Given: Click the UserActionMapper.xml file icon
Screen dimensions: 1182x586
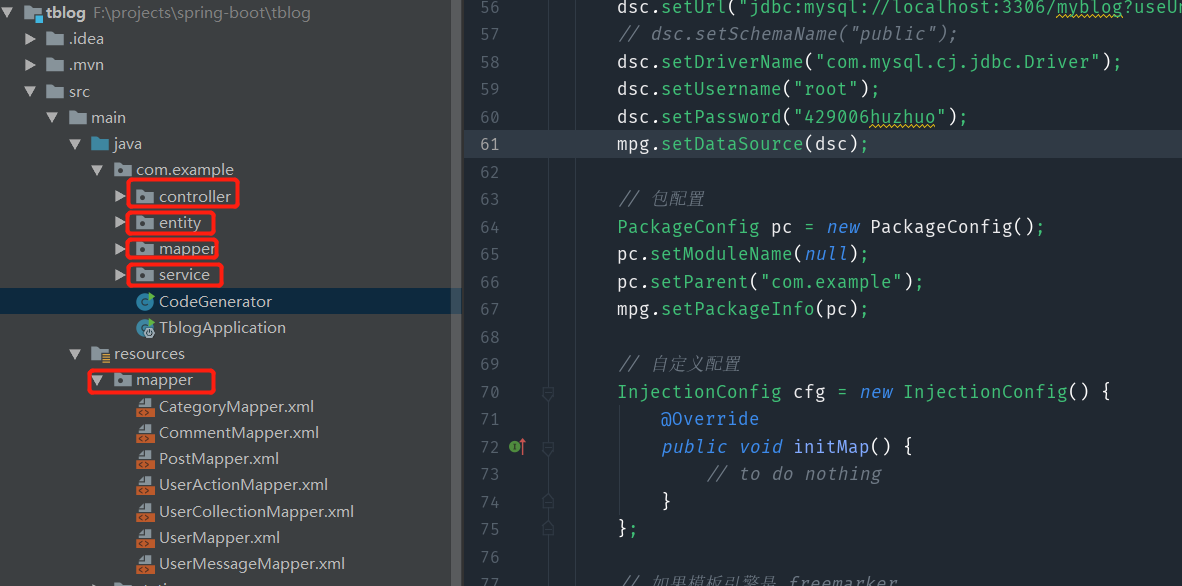Looking at the screenshot, I should [145, 485].
